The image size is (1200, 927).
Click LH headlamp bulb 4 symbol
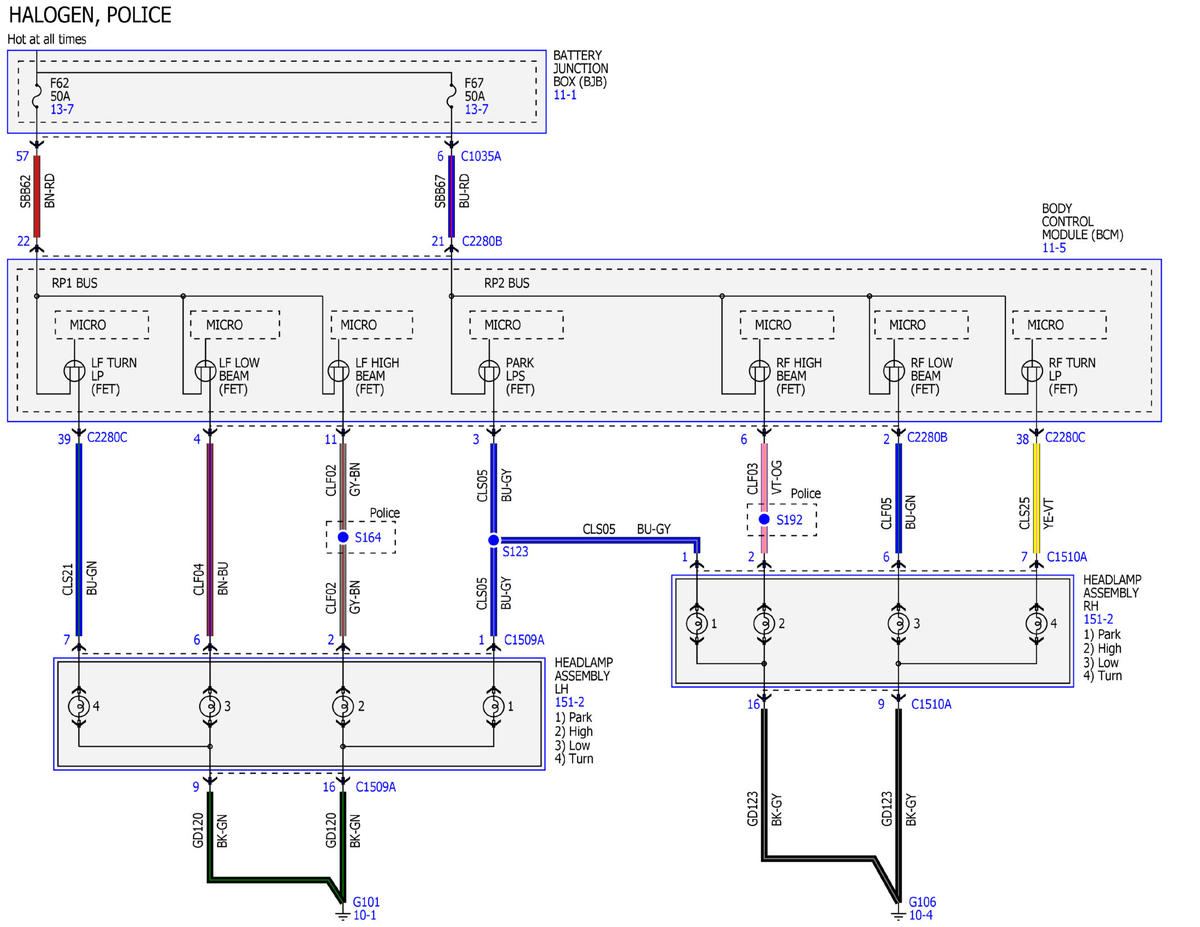(77, 706)
